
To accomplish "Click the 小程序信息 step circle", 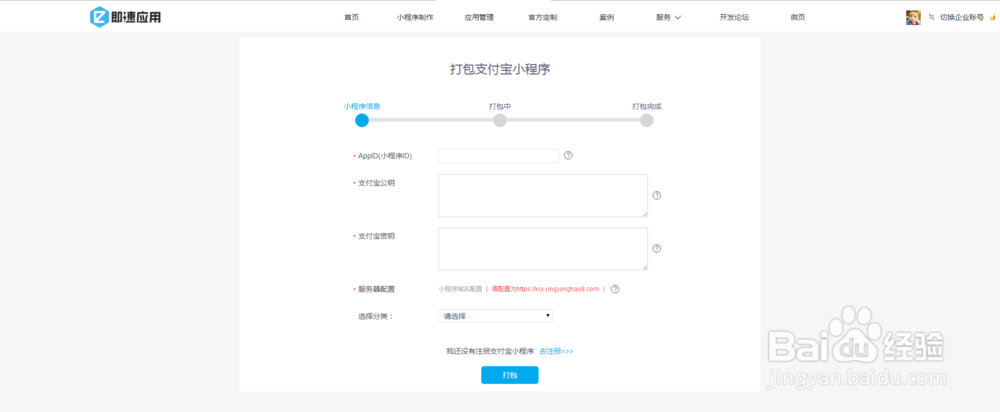I will click(362, 120).
